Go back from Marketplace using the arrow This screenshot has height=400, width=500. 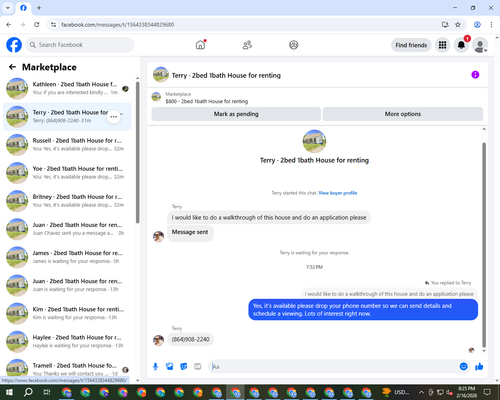[x=12, y=67]
